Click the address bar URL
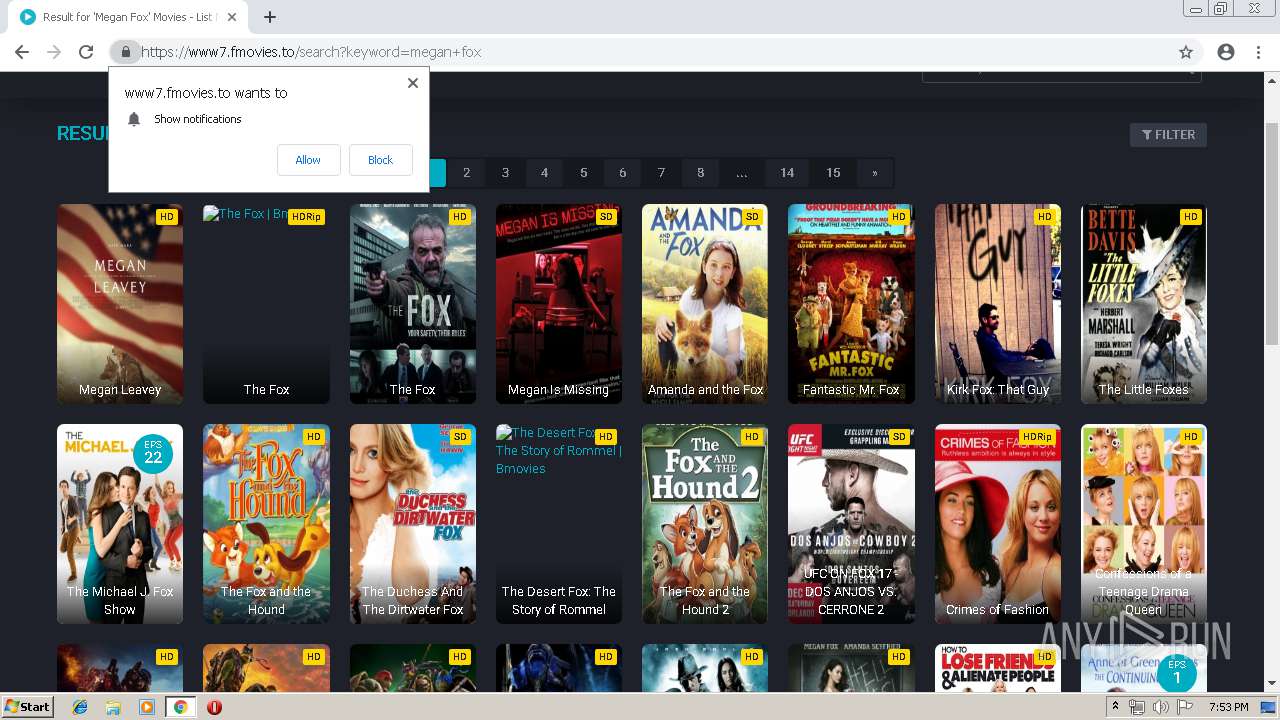 tap(311, 52)
